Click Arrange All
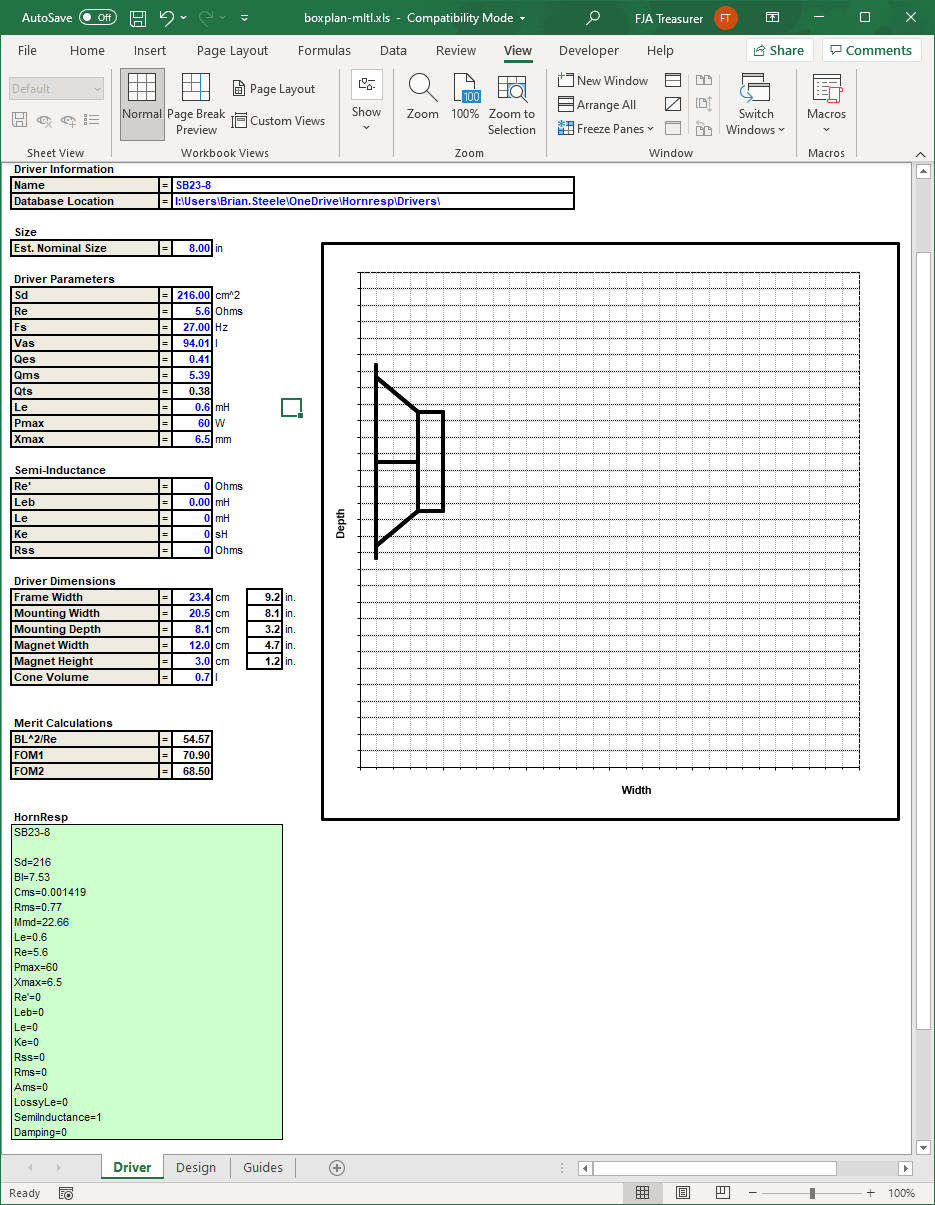The image size is (935, 1205). pyautogui.click(x=597, y=105)
